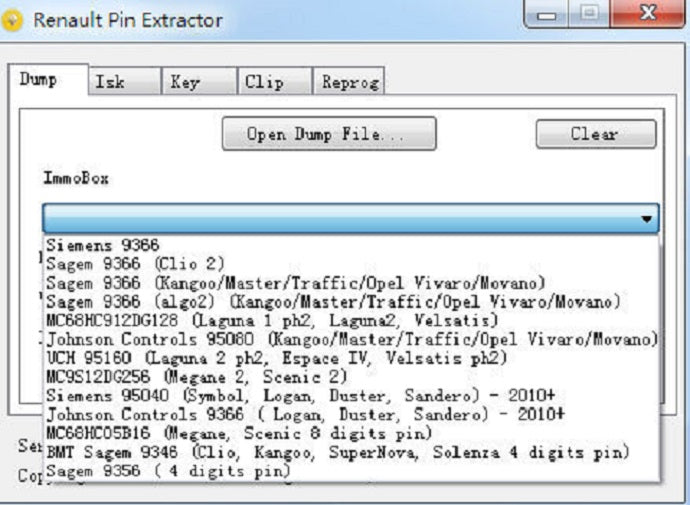
Task: Select the Dump tab
Action: click(39, 80)
